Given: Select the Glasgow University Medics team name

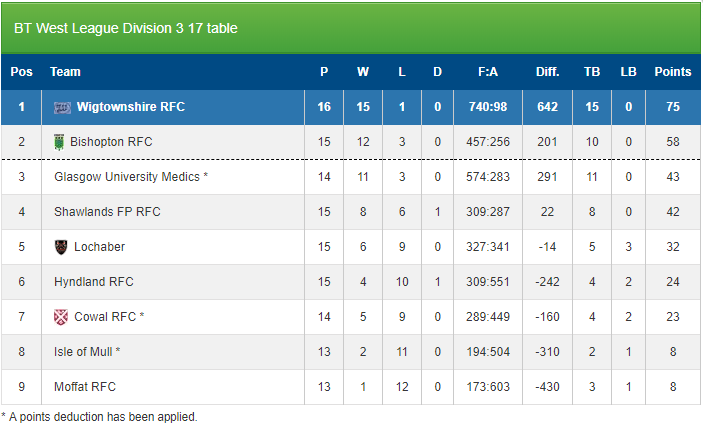Looking at the screenshot, I should (x=127, y=177).
